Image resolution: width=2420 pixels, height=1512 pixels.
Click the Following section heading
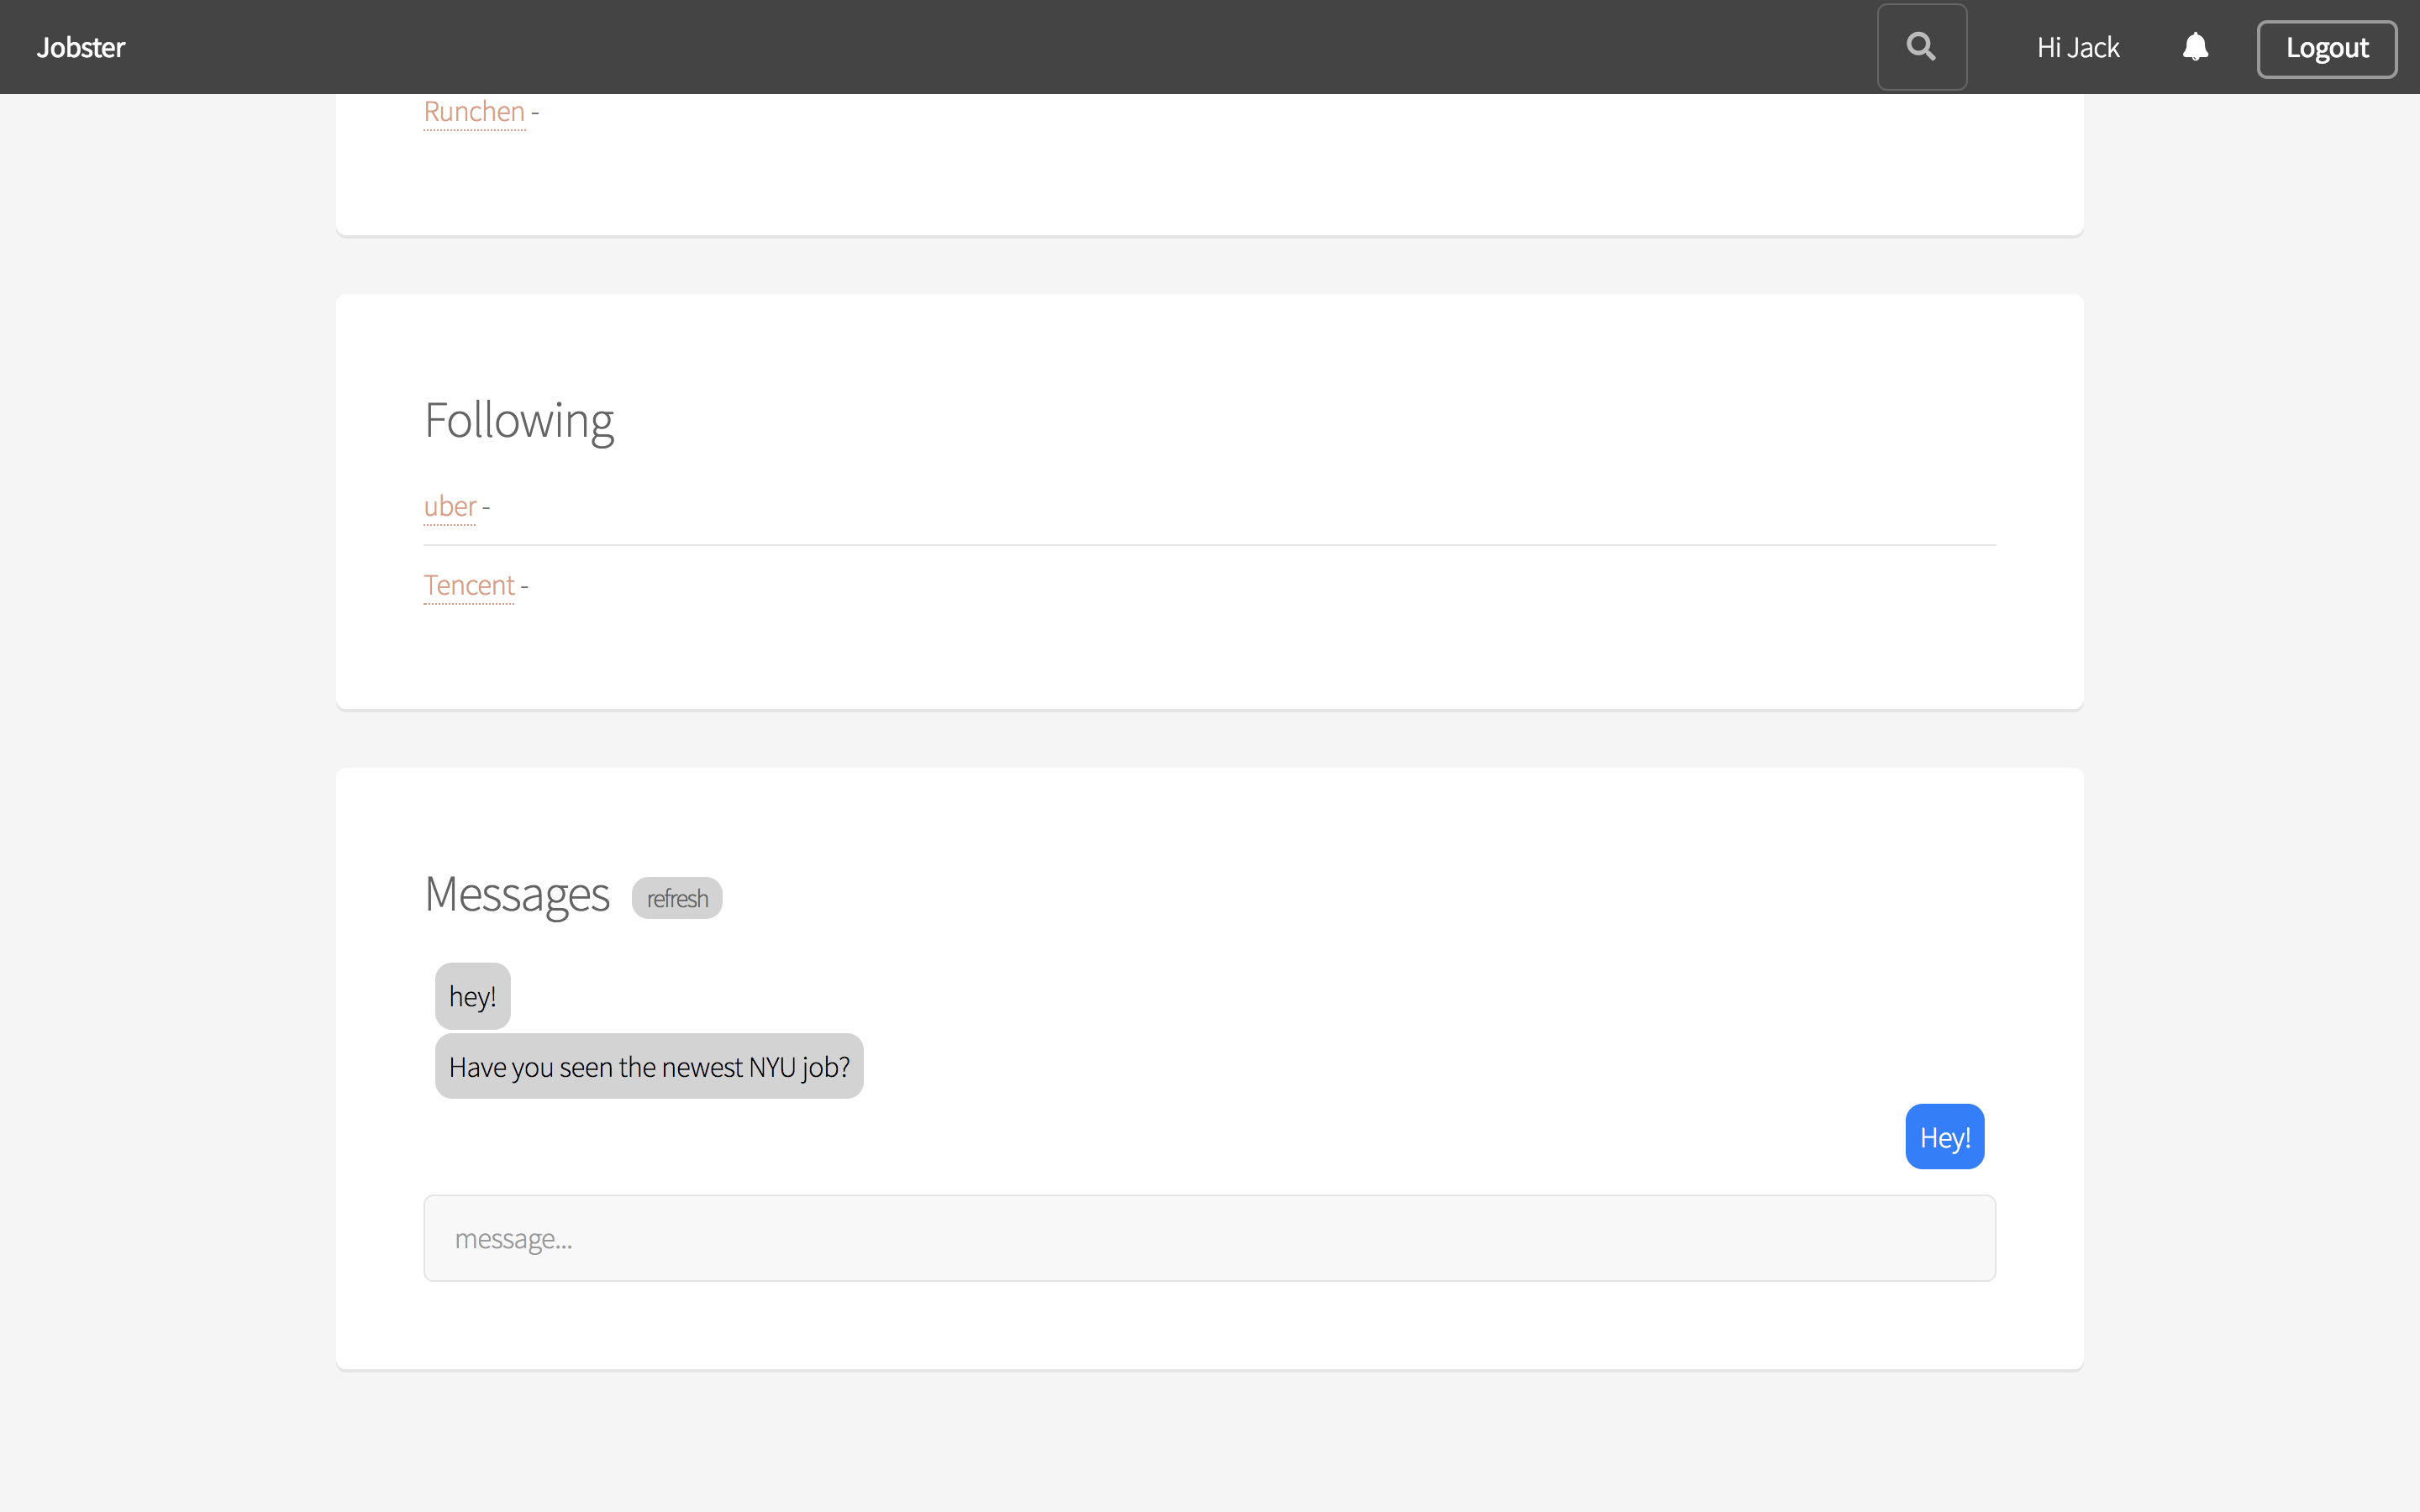(x=519, y=420)
